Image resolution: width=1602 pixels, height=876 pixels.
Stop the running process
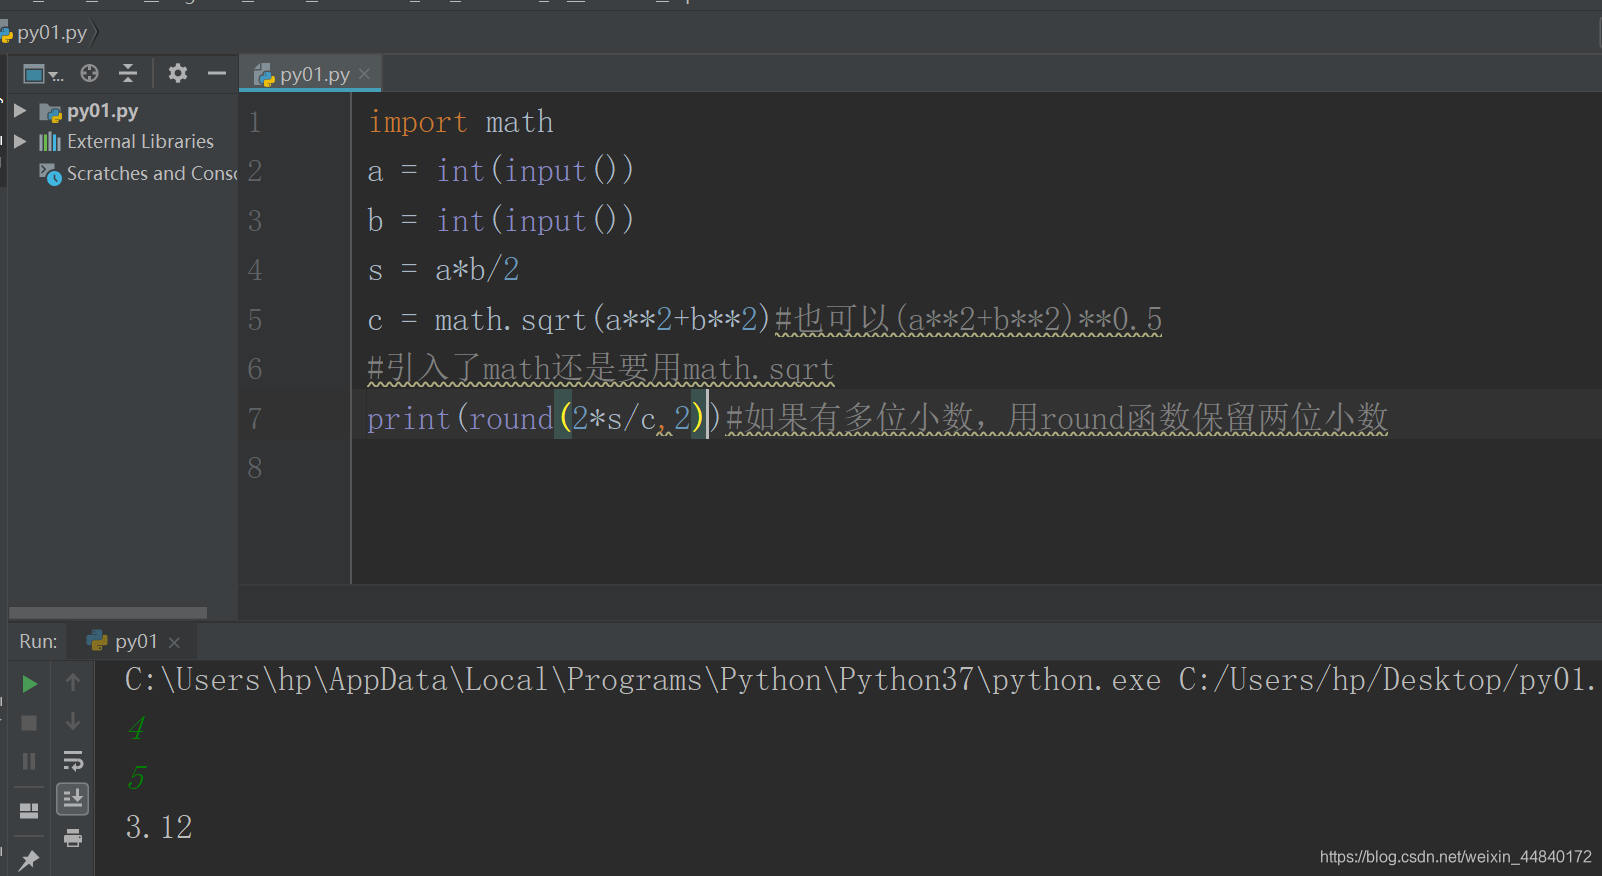click(x=29, y=723)
